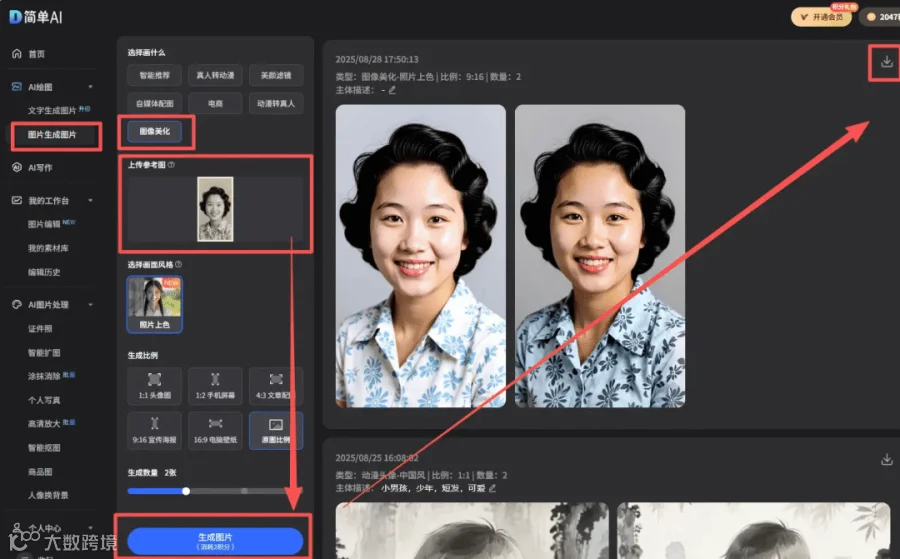Select the 16:9 电脑壁纸 ratio option
This screenshot has width=900, height=559.
tap(215, 430)
